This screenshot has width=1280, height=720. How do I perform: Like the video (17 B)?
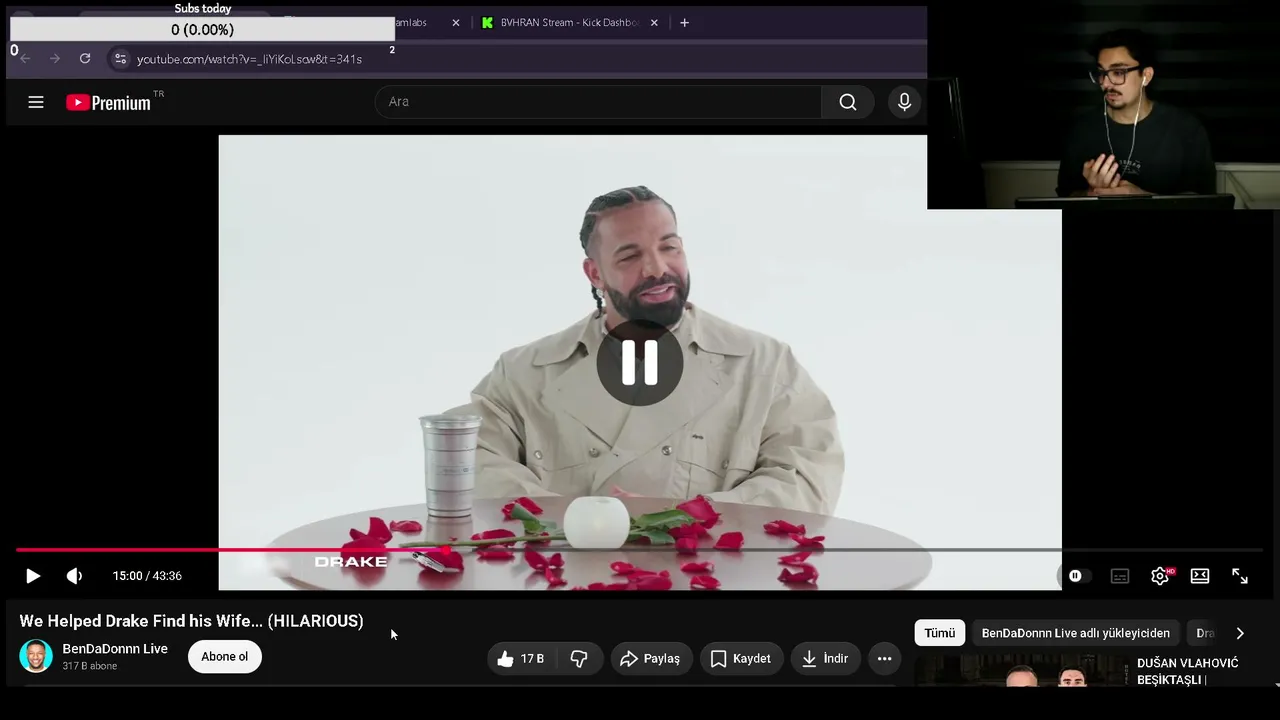(x=522, y=658)
